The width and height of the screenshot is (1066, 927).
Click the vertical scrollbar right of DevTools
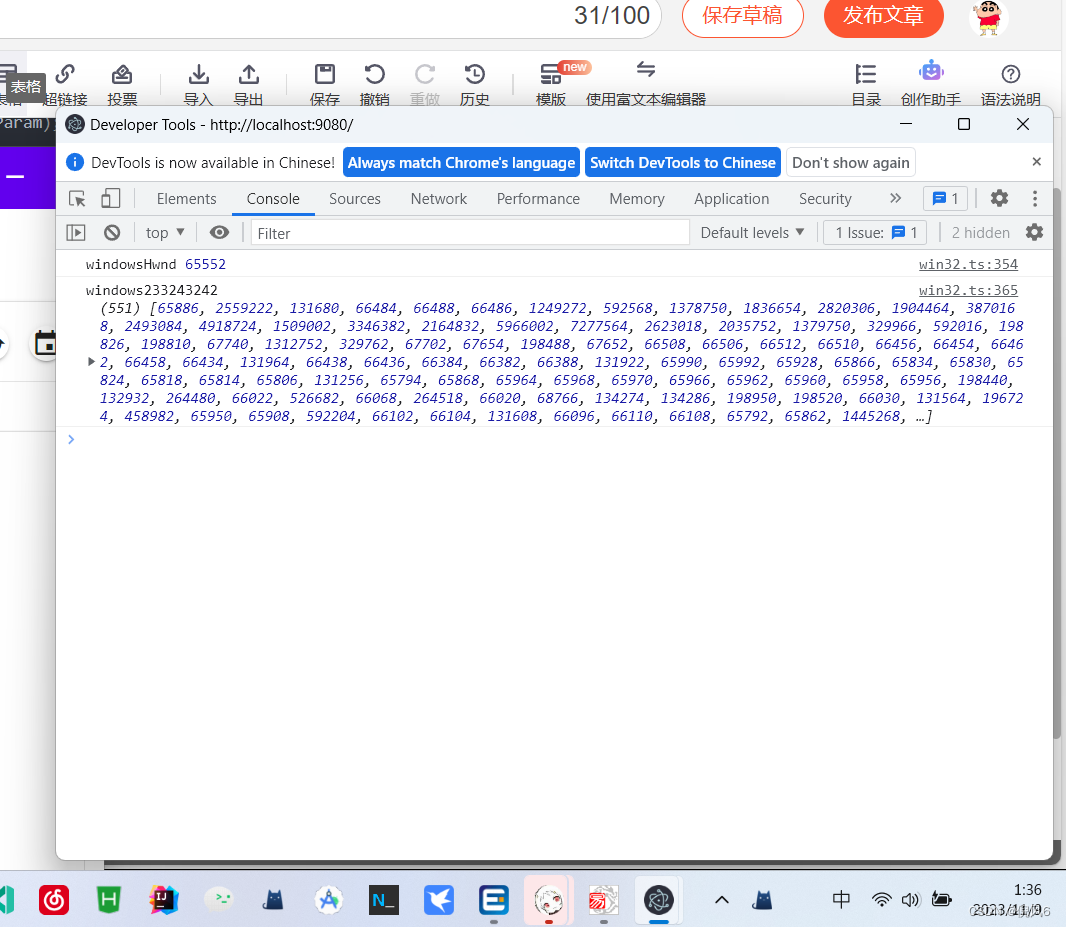pyautogui.click(x=1056, y=462)
